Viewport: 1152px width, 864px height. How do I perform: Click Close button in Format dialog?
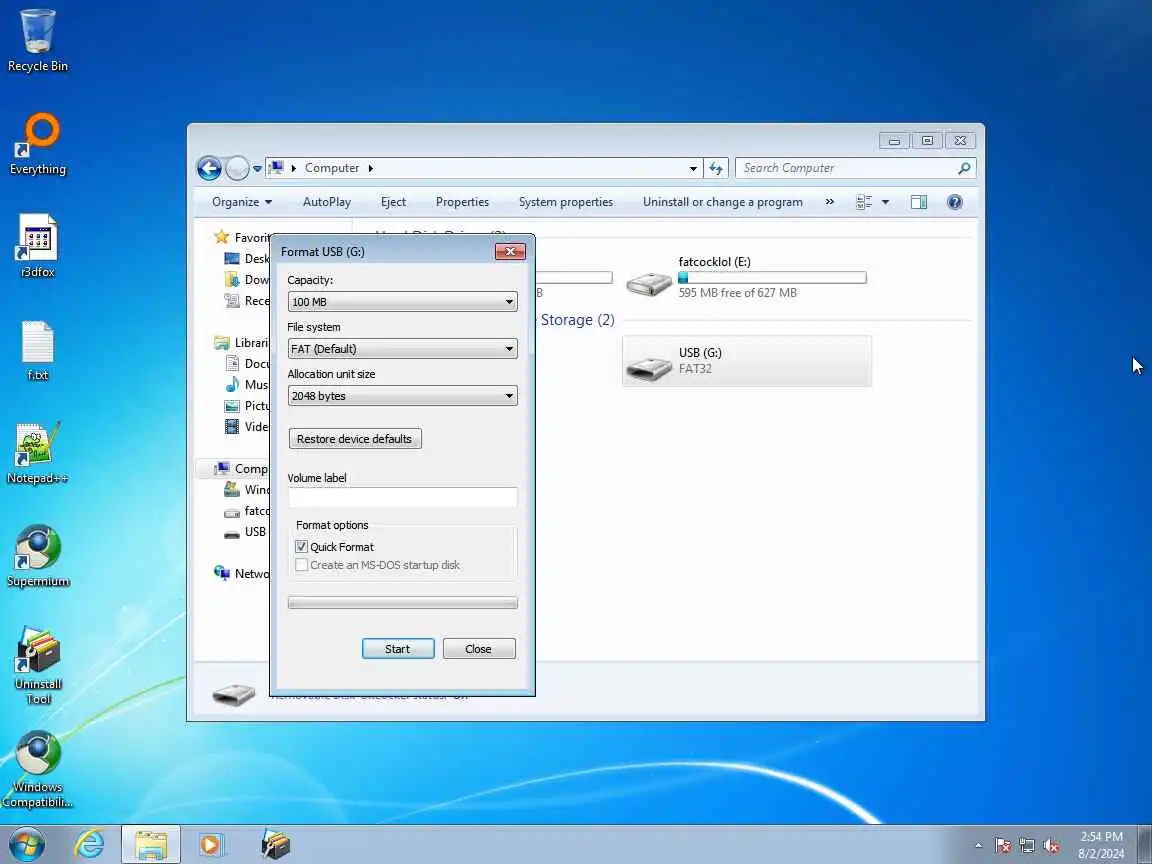(x=479, y=649)
